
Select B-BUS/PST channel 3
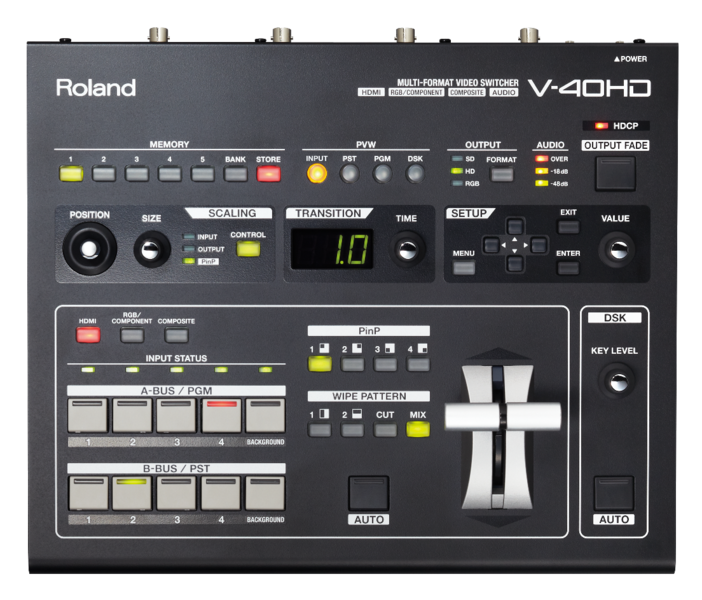176,493
